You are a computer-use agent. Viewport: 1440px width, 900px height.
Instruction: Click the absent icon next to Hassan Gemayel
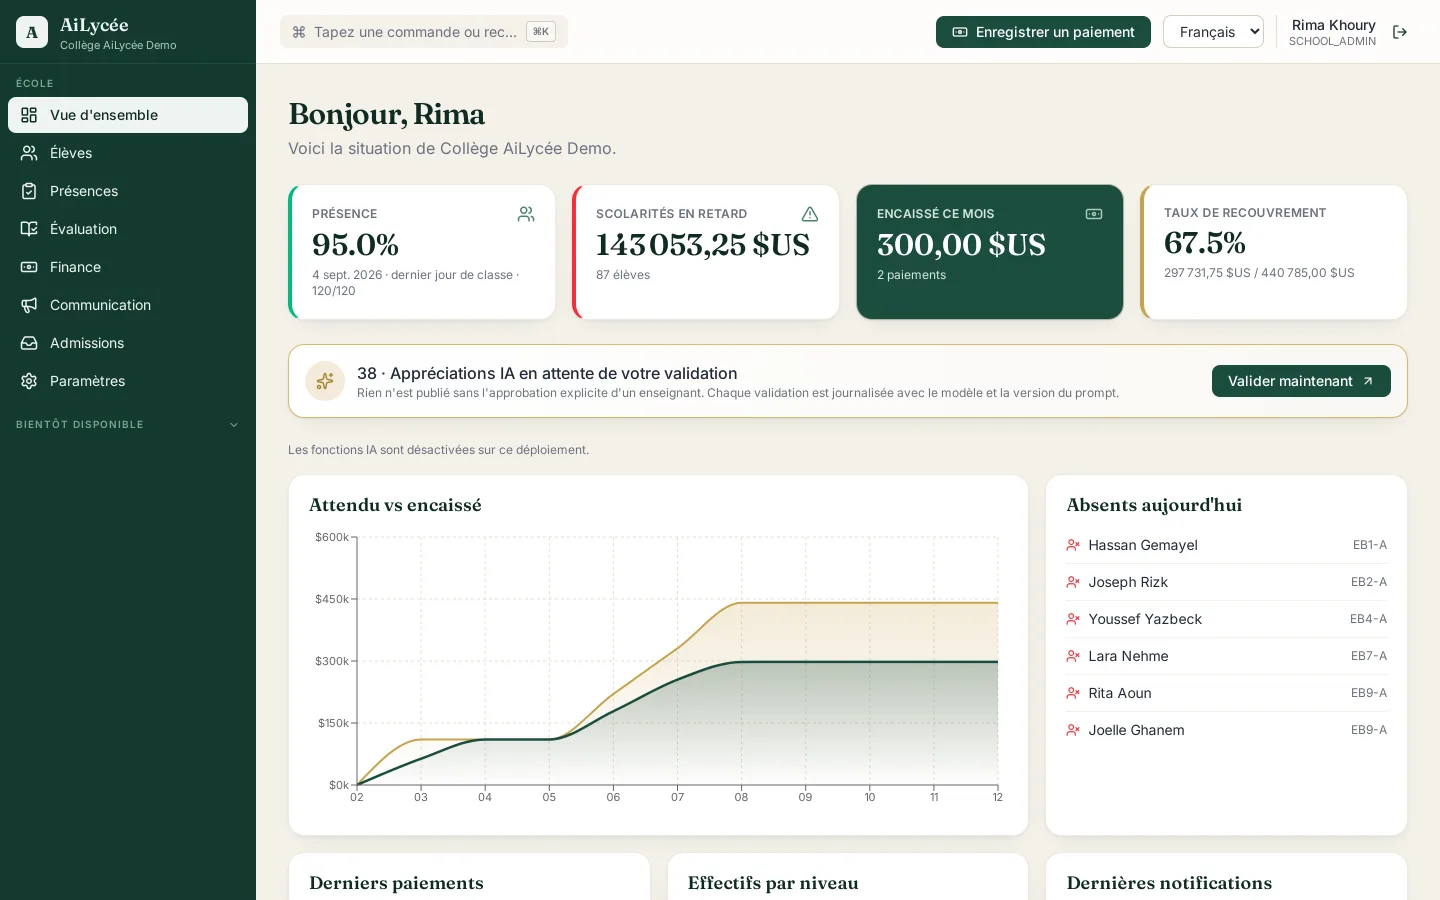1073,545
